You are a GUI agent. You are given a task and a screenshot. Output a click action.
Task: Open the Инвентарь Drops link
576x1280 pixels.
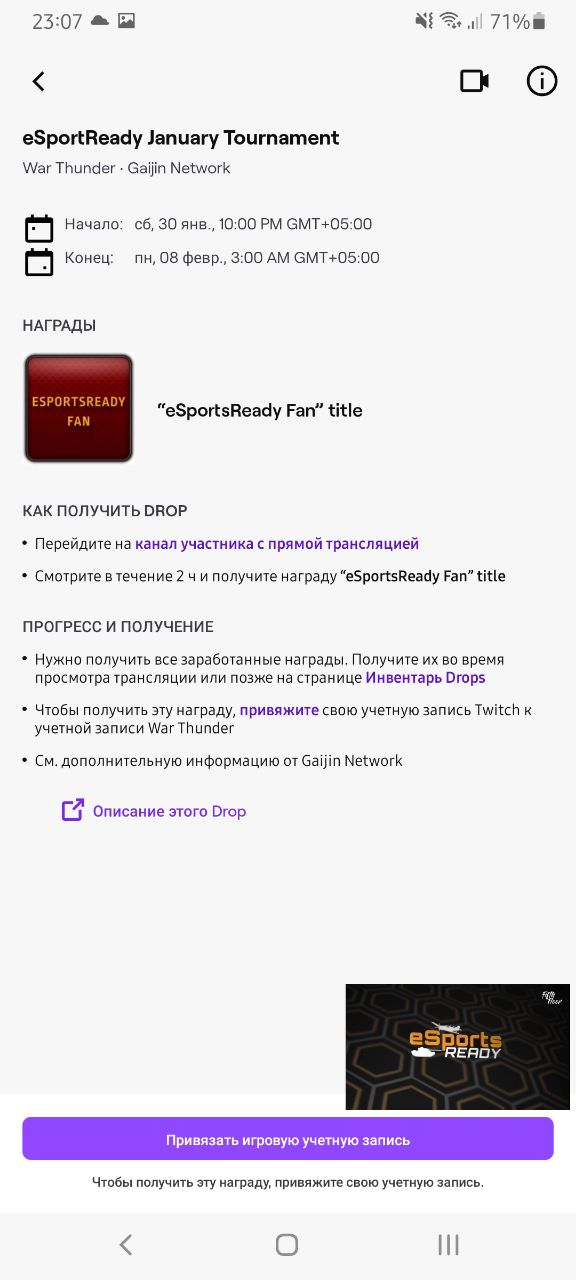[425, 677]
